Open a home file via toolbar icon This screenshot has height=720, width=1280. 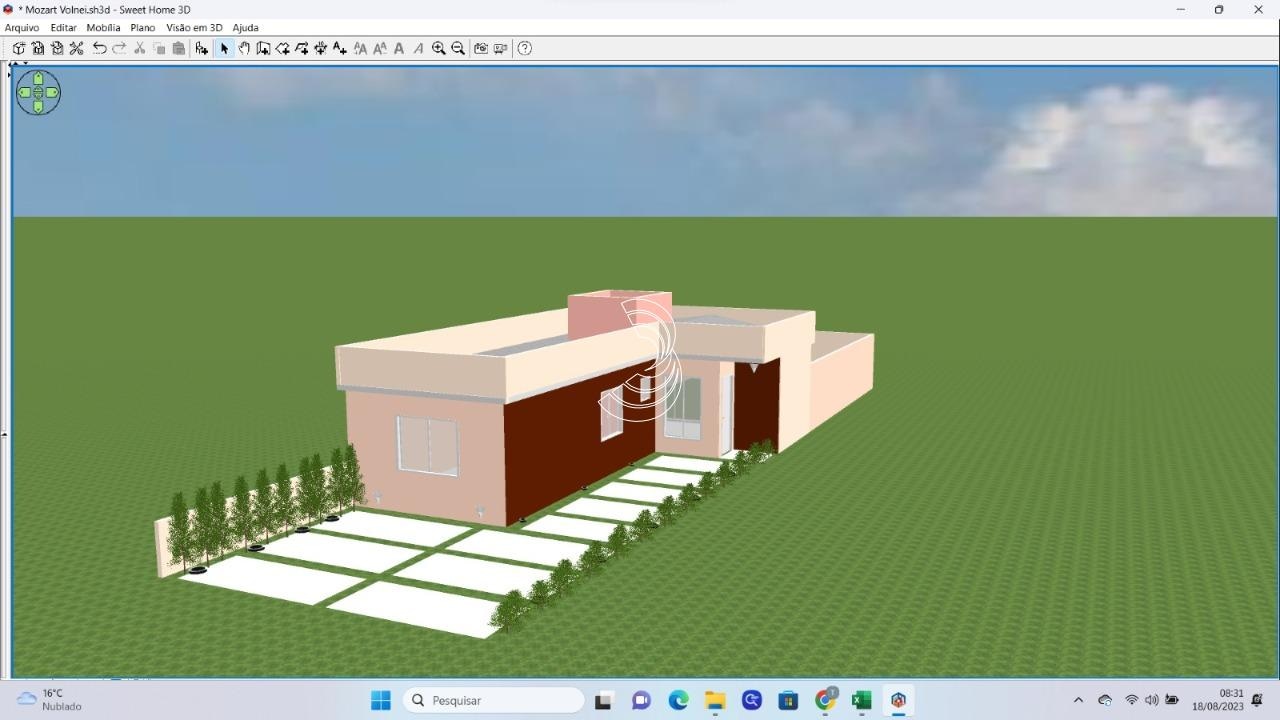[x=38, y=48]
